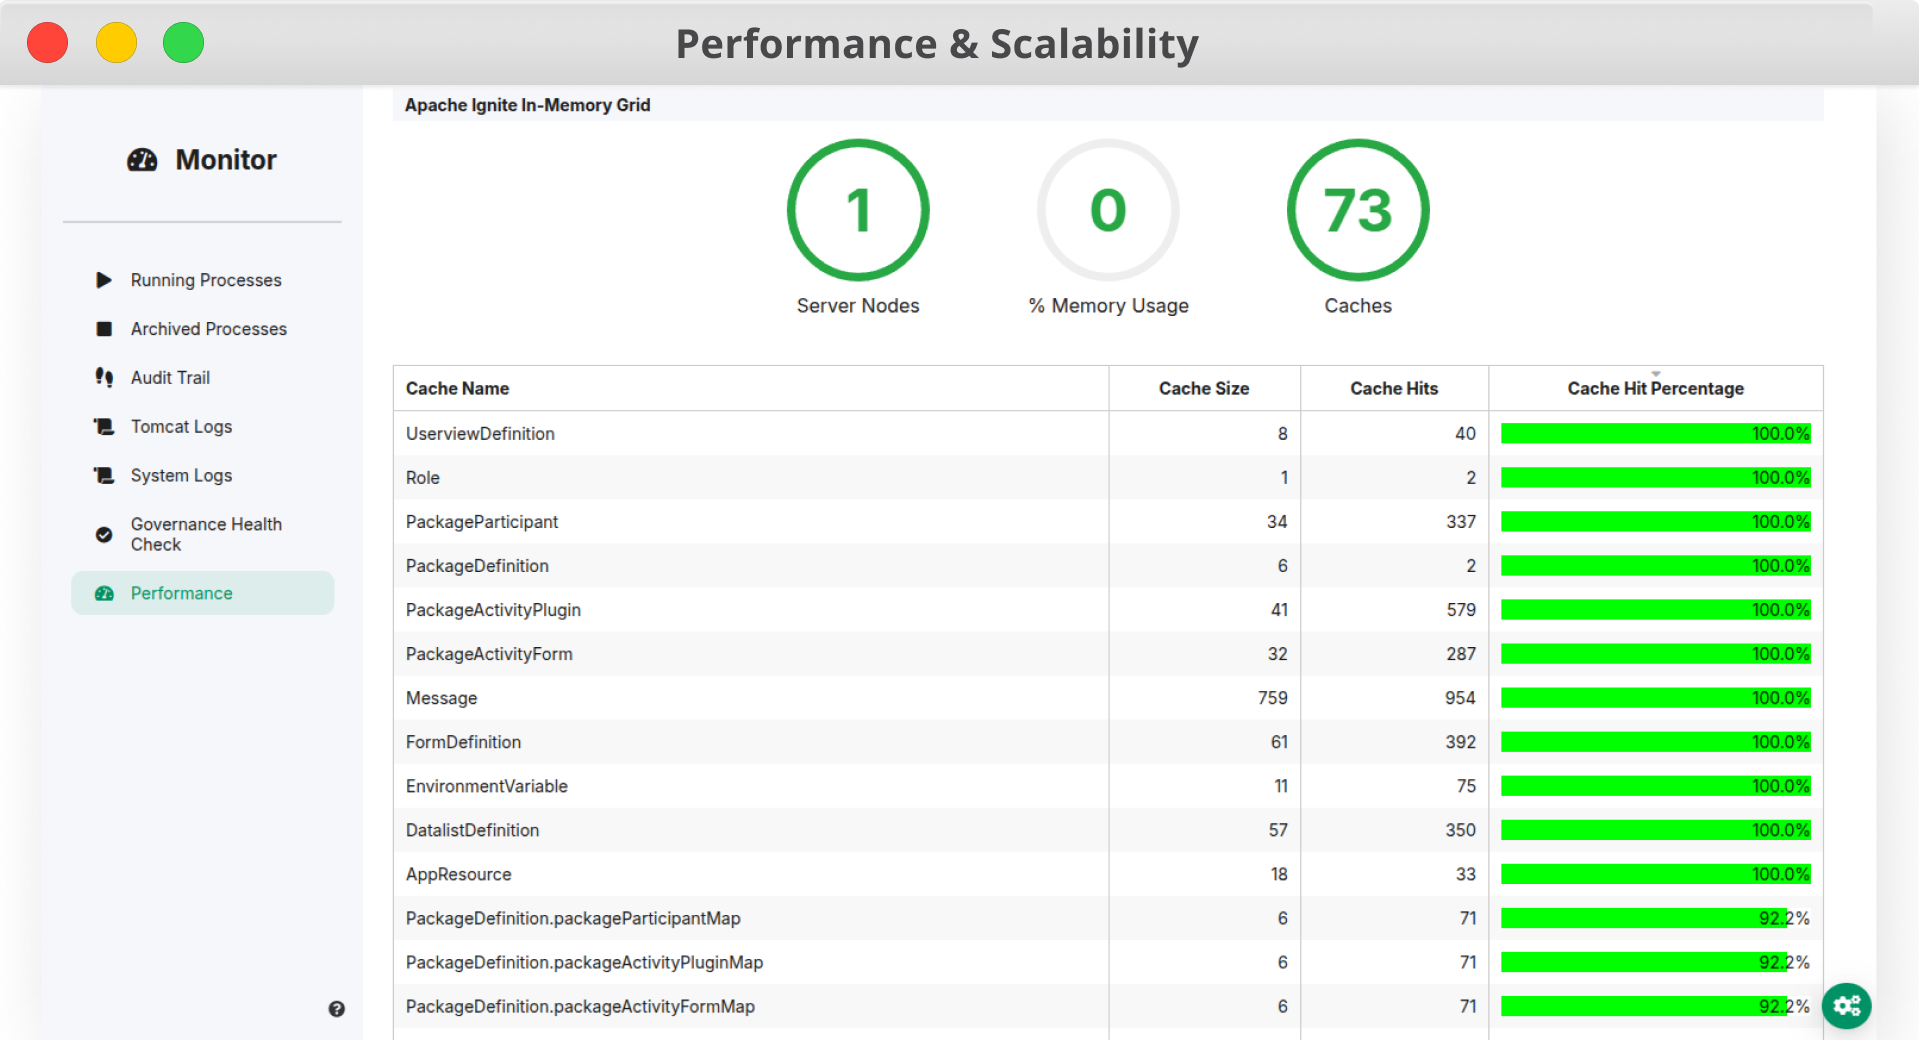
Task: Sort table by Cache Hits header
Action: [x=1393, y=389]
